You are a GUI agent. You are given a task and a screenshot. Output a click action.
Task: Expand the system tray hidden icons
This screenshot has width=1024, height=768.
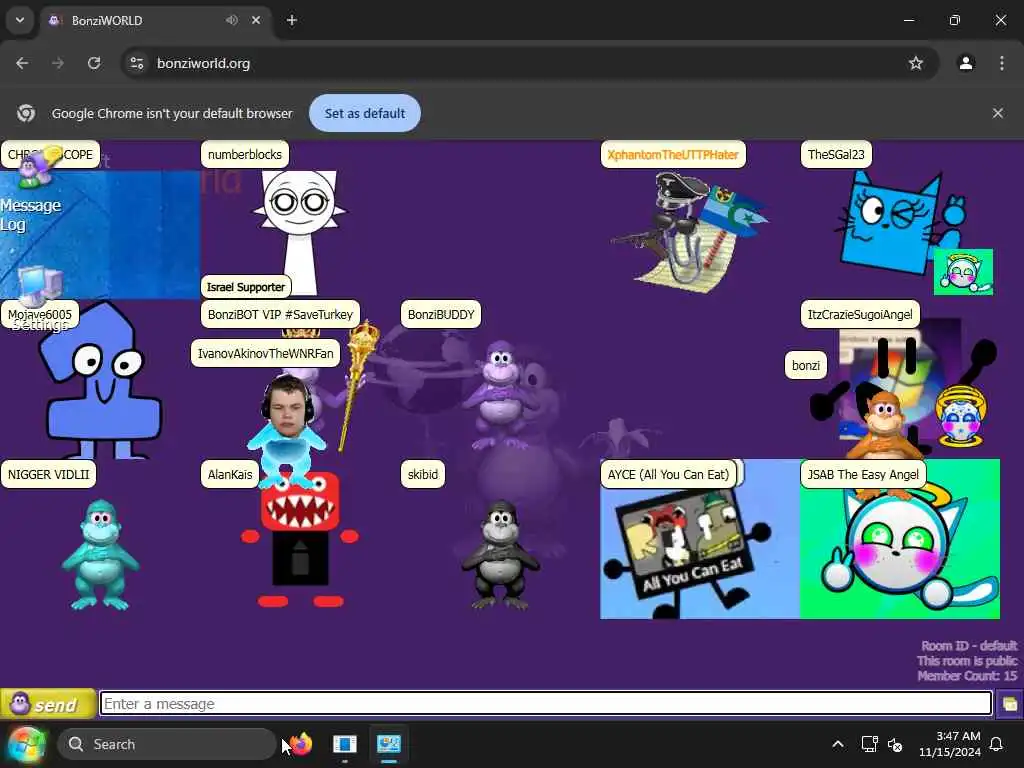pyautogui.click(x=838, y=744)
